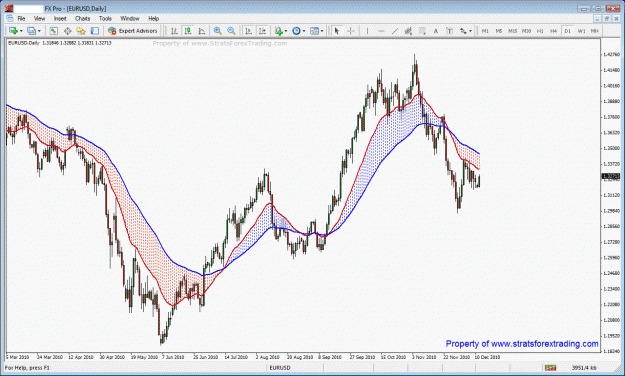This screenshot has height=376, width=625.
Task: Switch timeframe to M30
Action: 527,31
